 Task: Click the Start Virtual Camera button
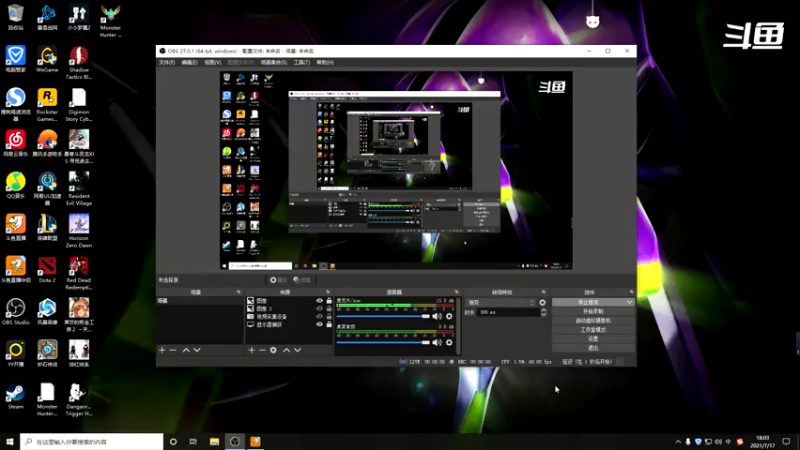click(x=593, y=320)
